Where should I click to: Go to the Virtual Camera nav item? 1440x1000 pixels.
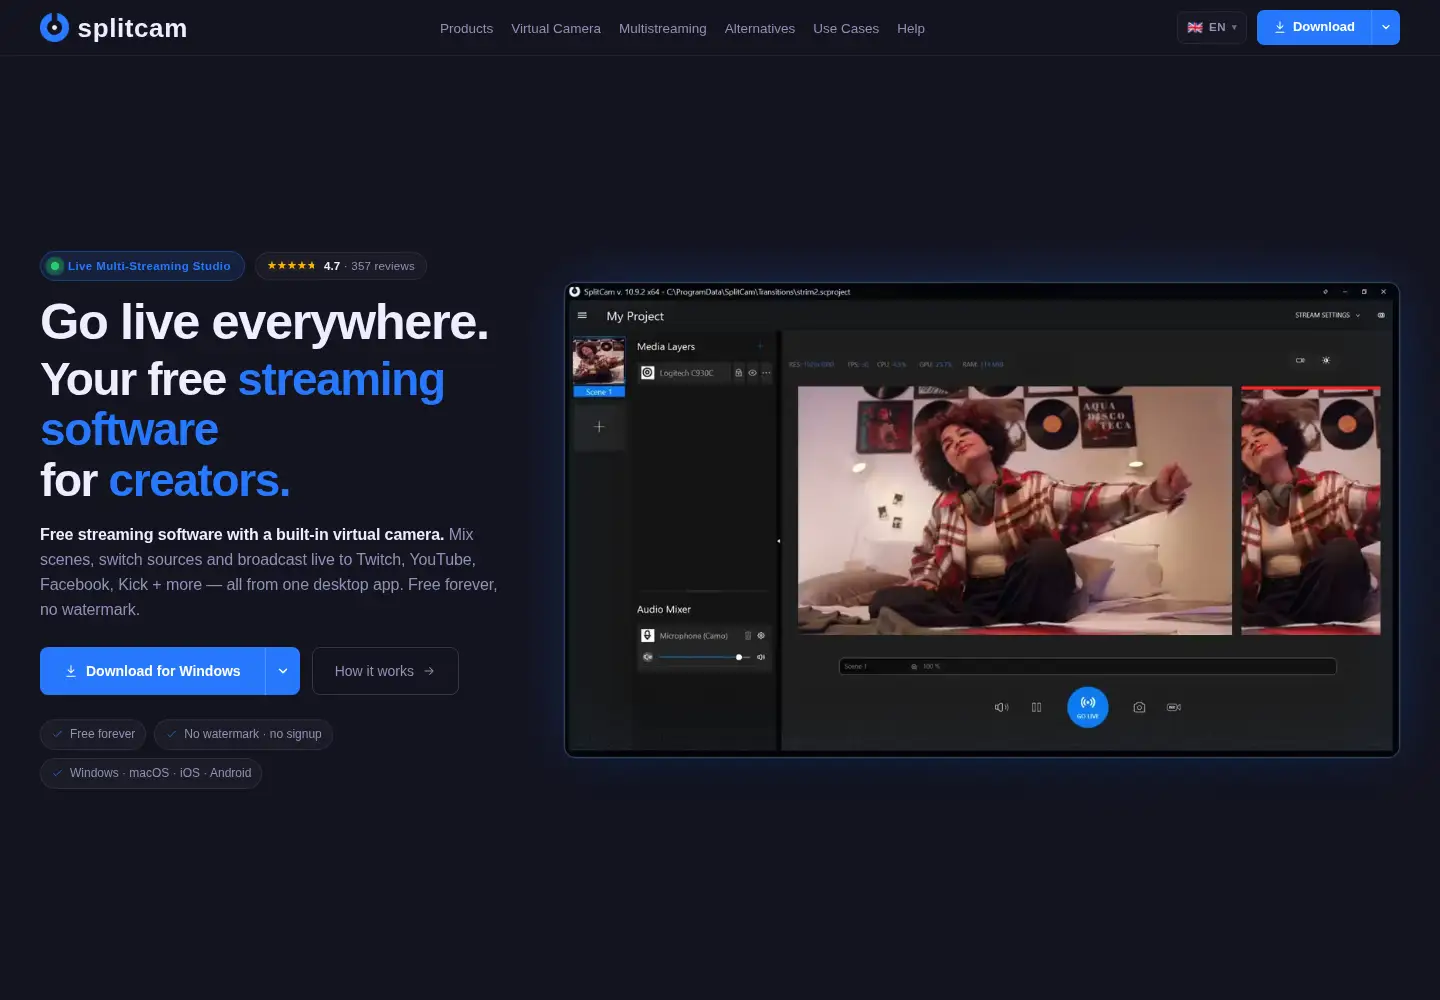[556, 28]
